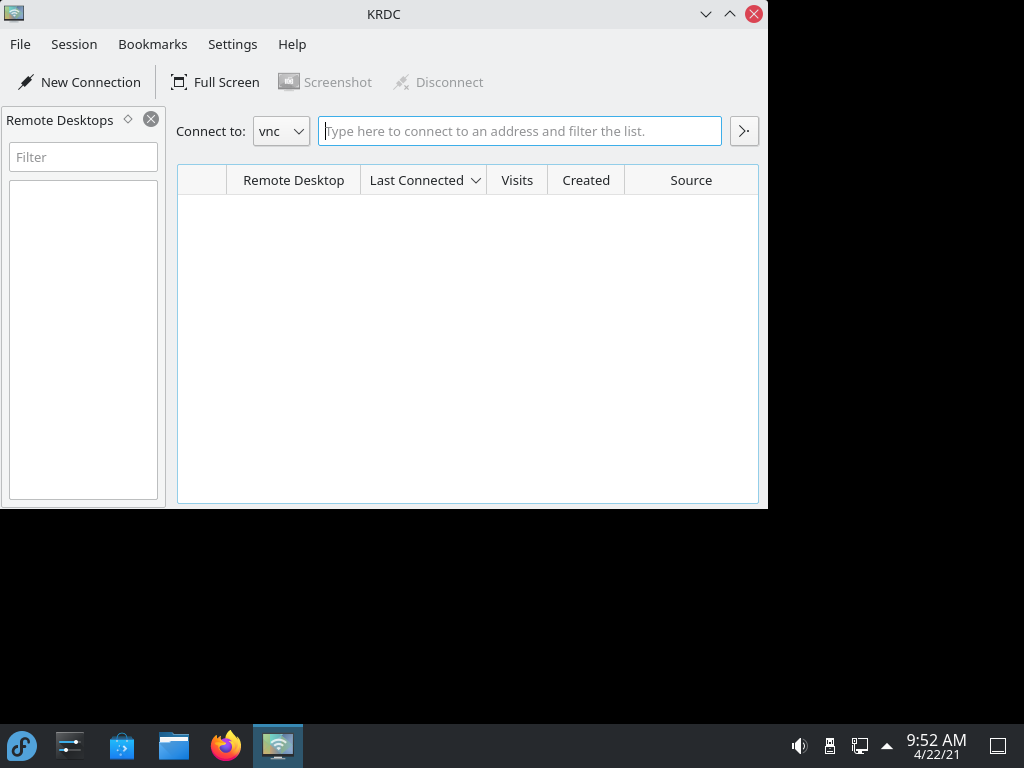Open the Bookmarks menu
Image resolution: width=1024 pixels, height=768 pixels.
click(153, 44)
